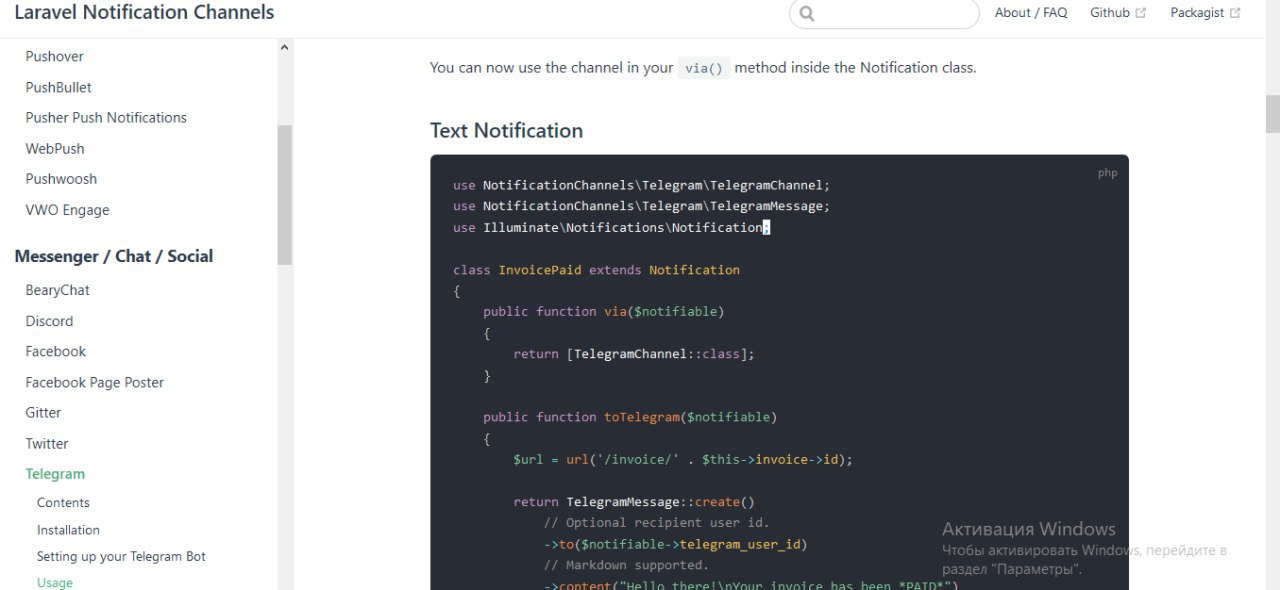Go to Laravel Notification Channels home
This screenshot has height=590, width=1280.
click(144, 13)
